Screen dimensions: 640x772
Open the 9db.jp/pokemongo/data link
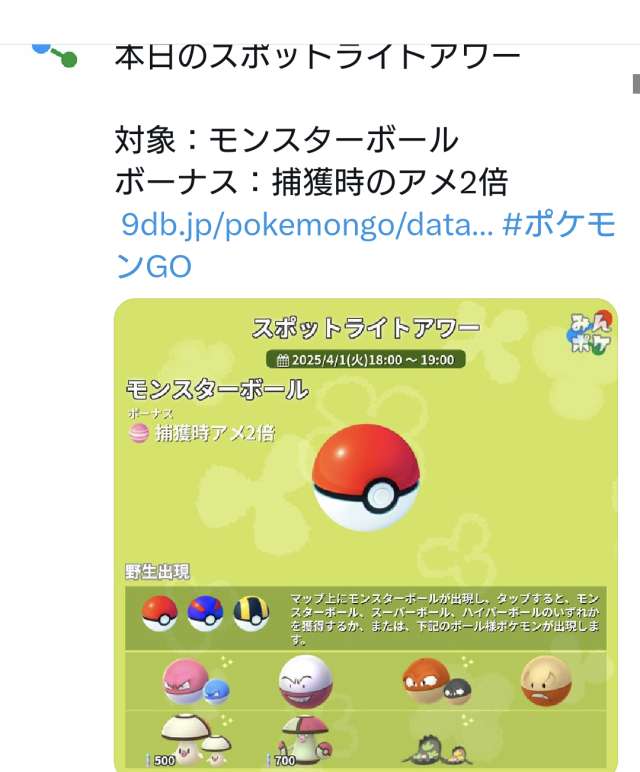307,225
